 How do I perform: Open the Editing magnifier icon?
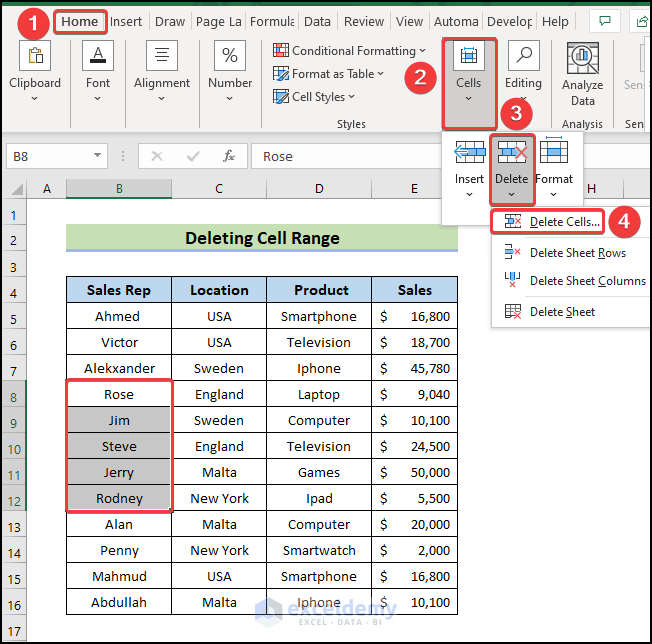[524, 55]
